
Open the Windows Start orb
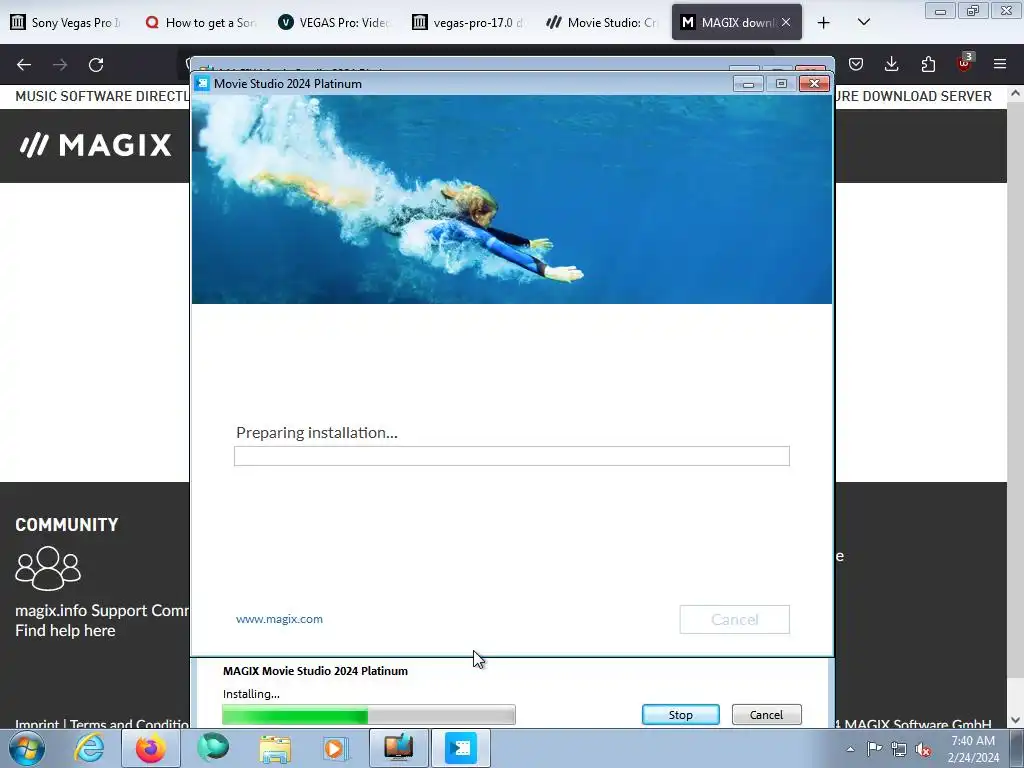pos(27,748)
